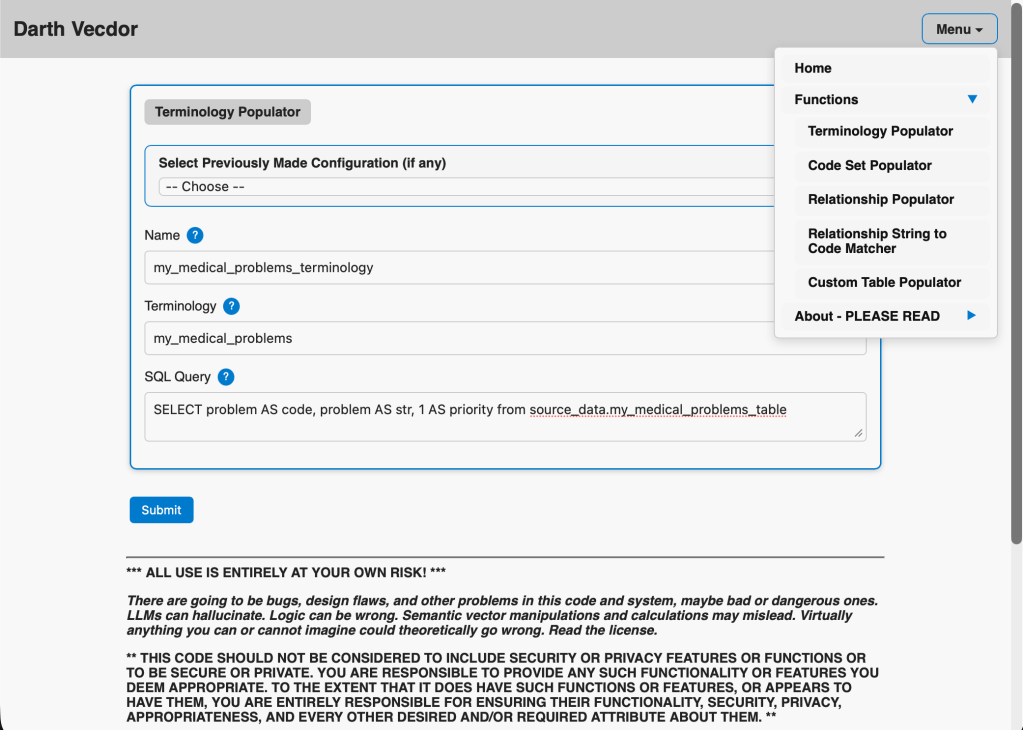Click into the Name input field
Image resolution: width=1023 pixels, height=730 pixels.
[x=460, y=267]
